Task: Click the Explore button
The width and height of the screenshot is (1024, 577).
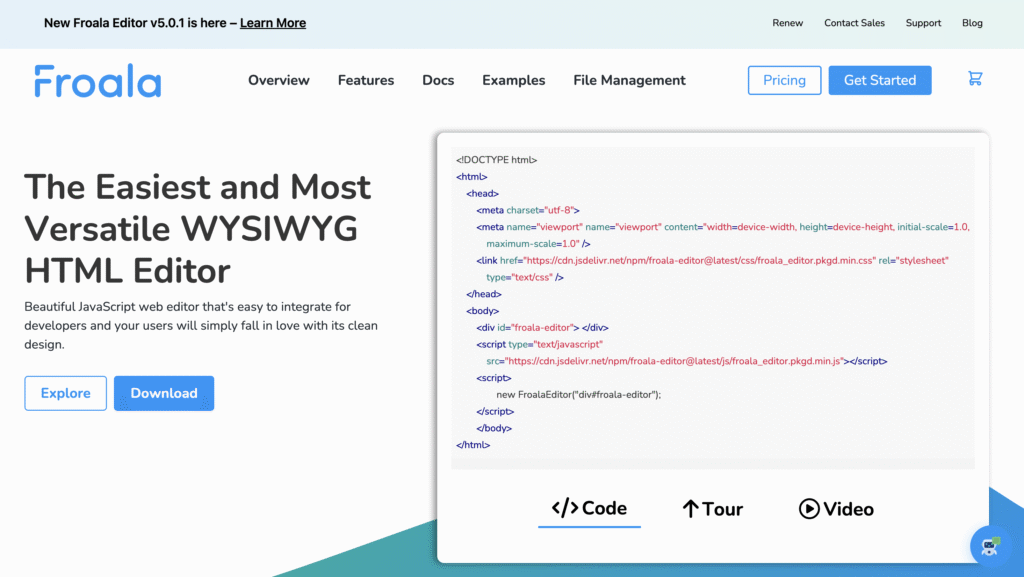Action: pos(65,393)
